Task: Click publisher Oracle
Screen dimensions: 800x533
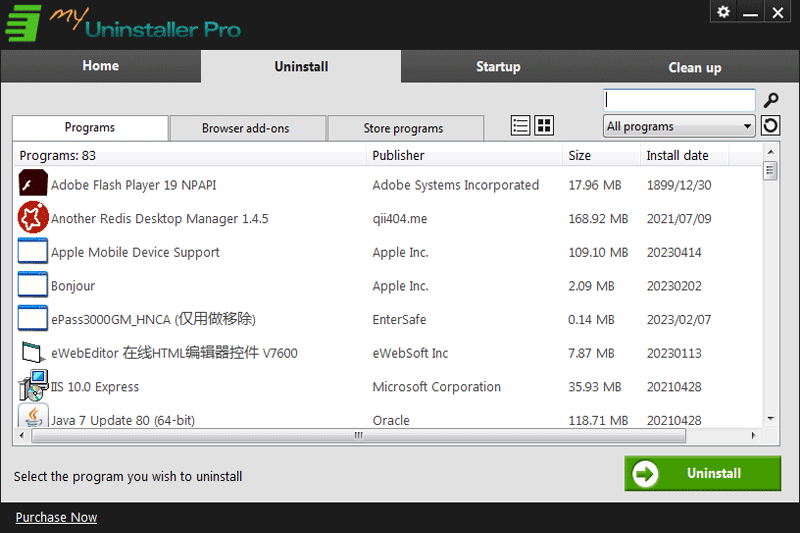Action: (391, 420)
